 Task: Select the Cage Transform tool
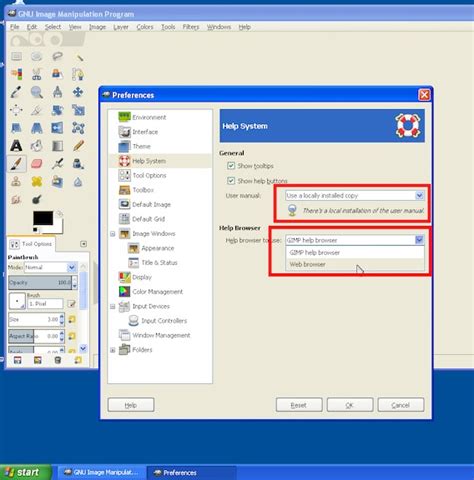click(x=78, y=128)
